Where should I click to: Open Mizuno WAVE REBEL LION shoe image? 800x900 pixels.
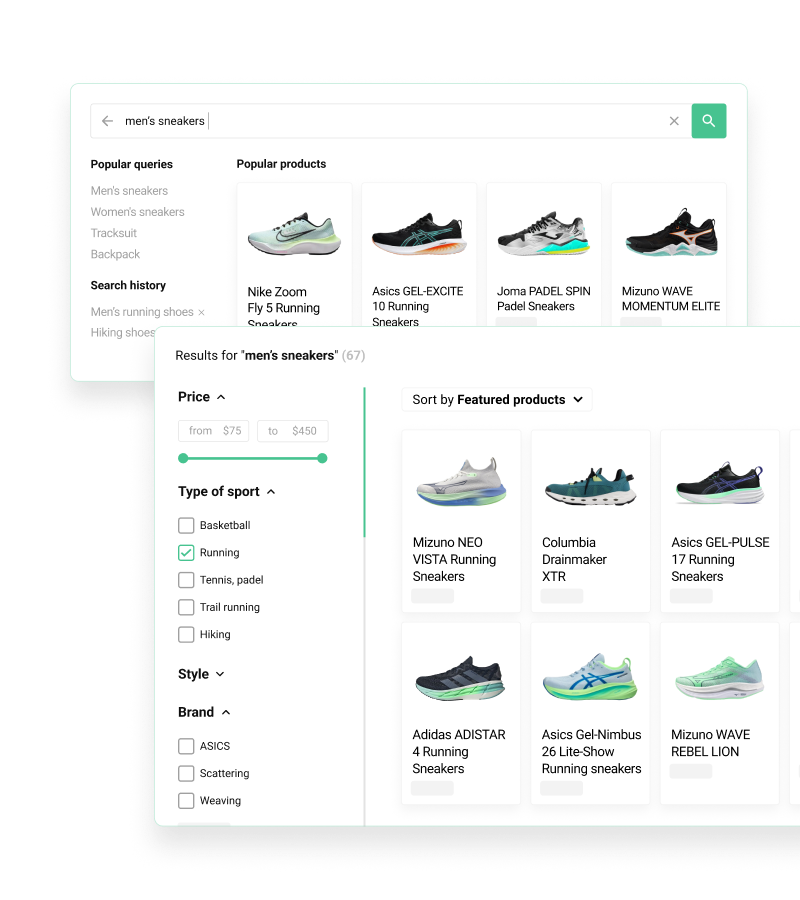coord(720,677)
